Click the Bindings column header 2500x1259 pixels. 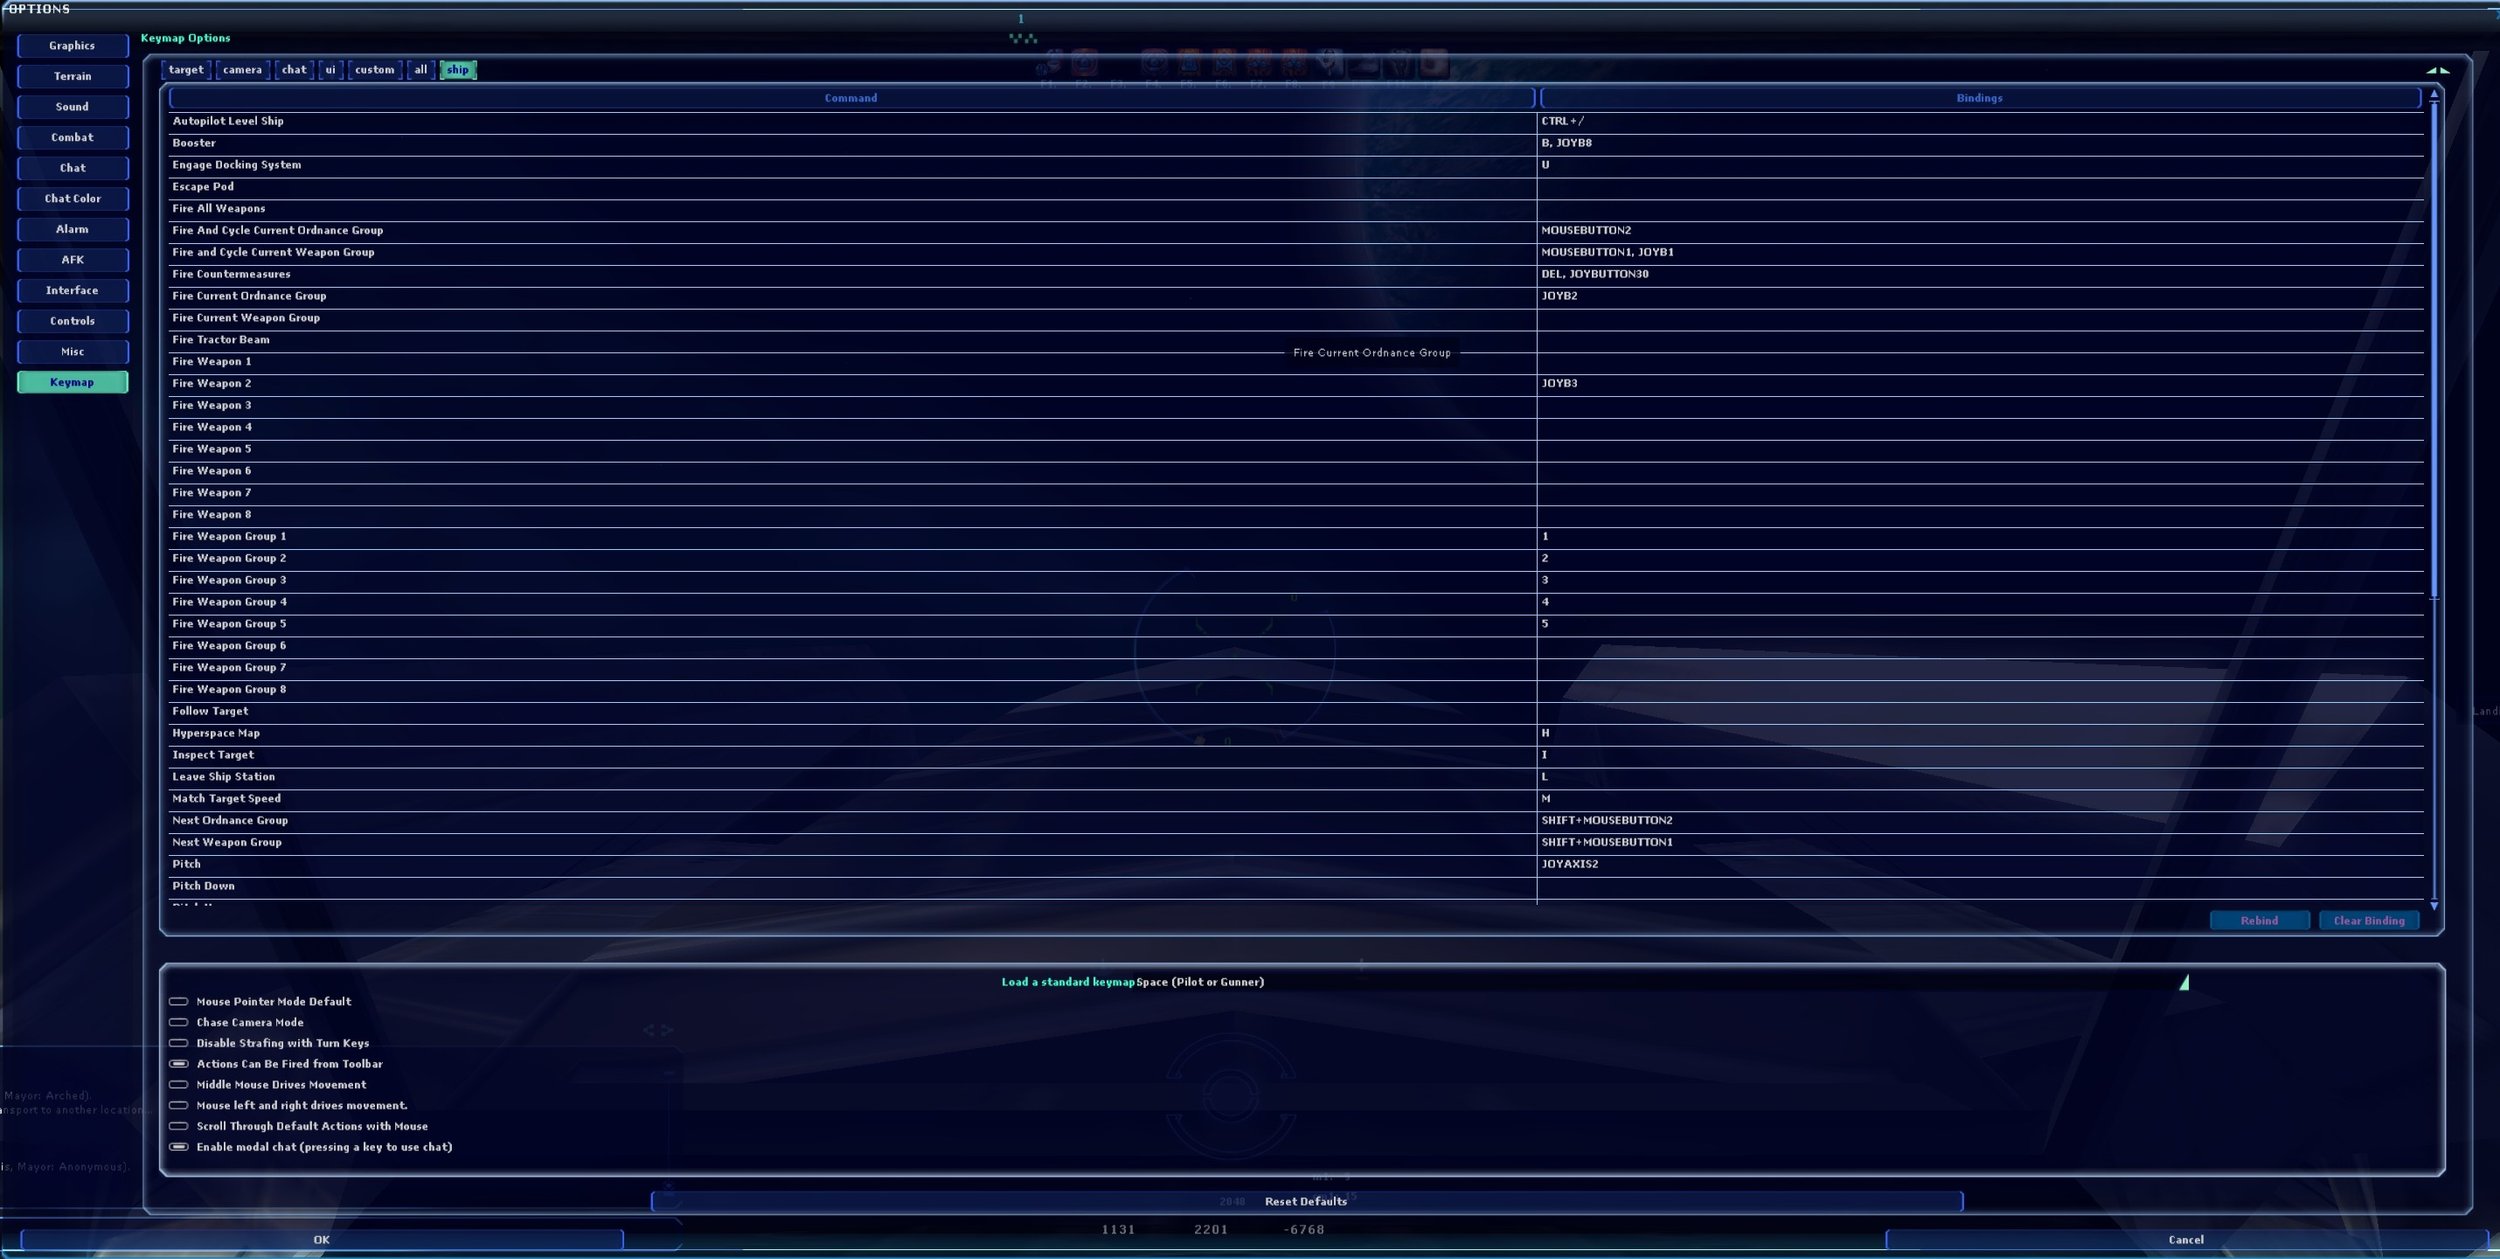1979,98
